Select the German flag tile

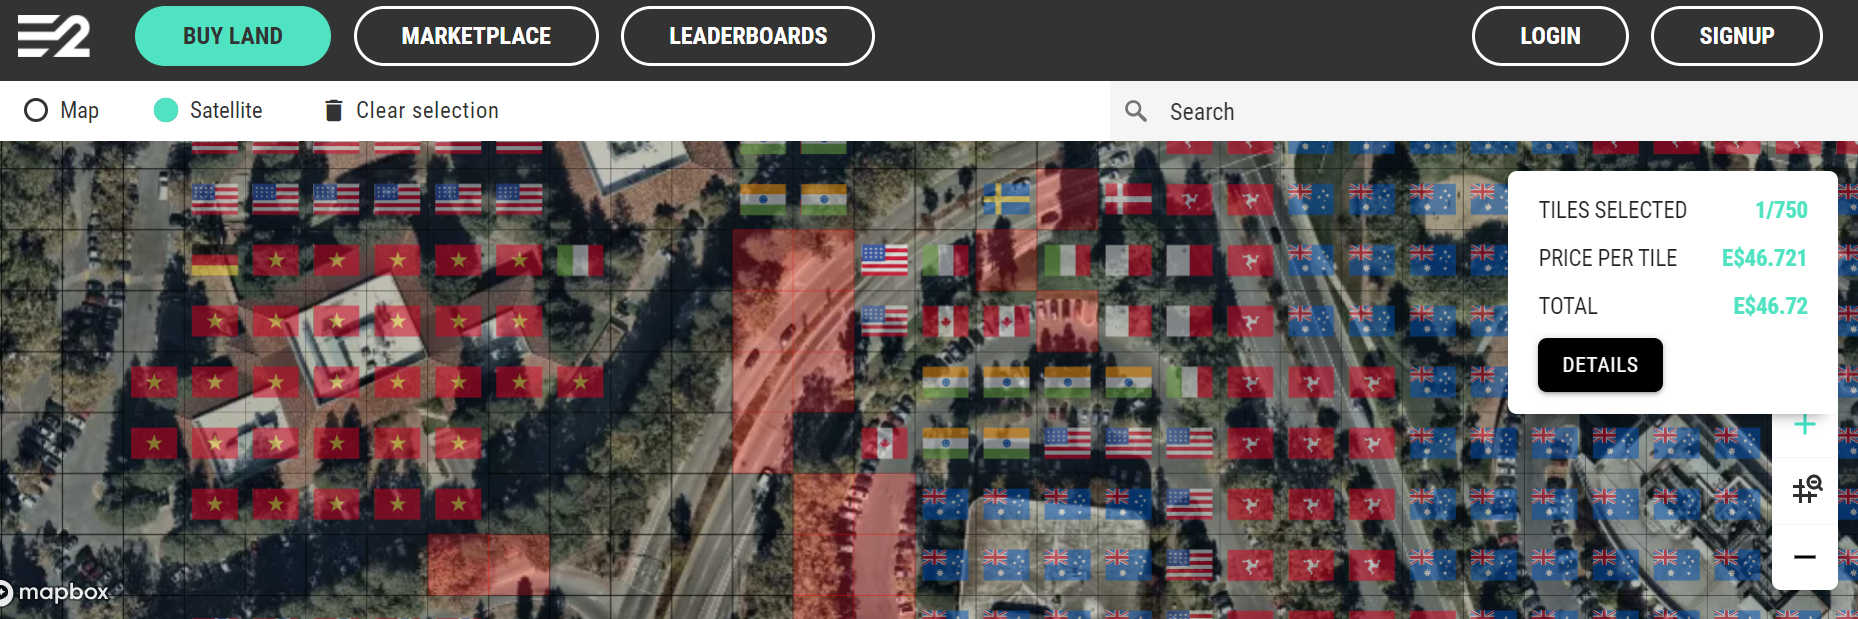coord(215,261)
